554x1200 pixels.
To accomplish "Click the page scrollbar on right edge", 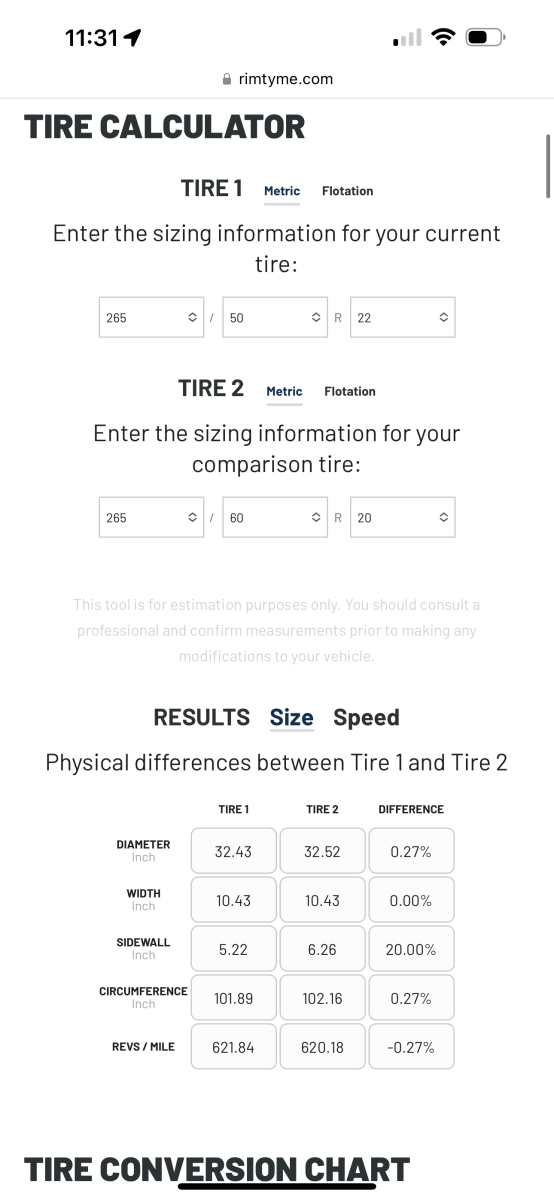I will coord(547,166).
